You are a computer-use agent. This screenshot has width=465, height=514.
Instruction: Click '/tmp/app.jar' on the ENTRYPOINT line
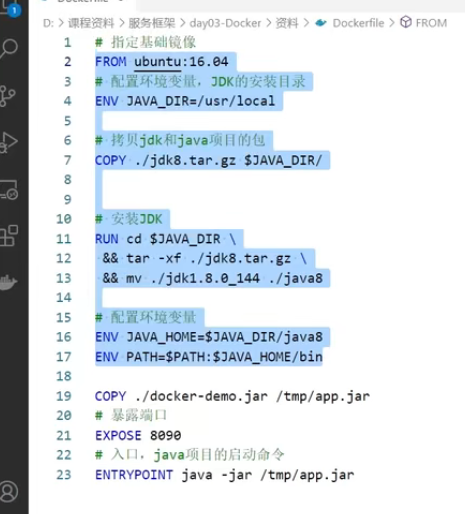[307, 475]
